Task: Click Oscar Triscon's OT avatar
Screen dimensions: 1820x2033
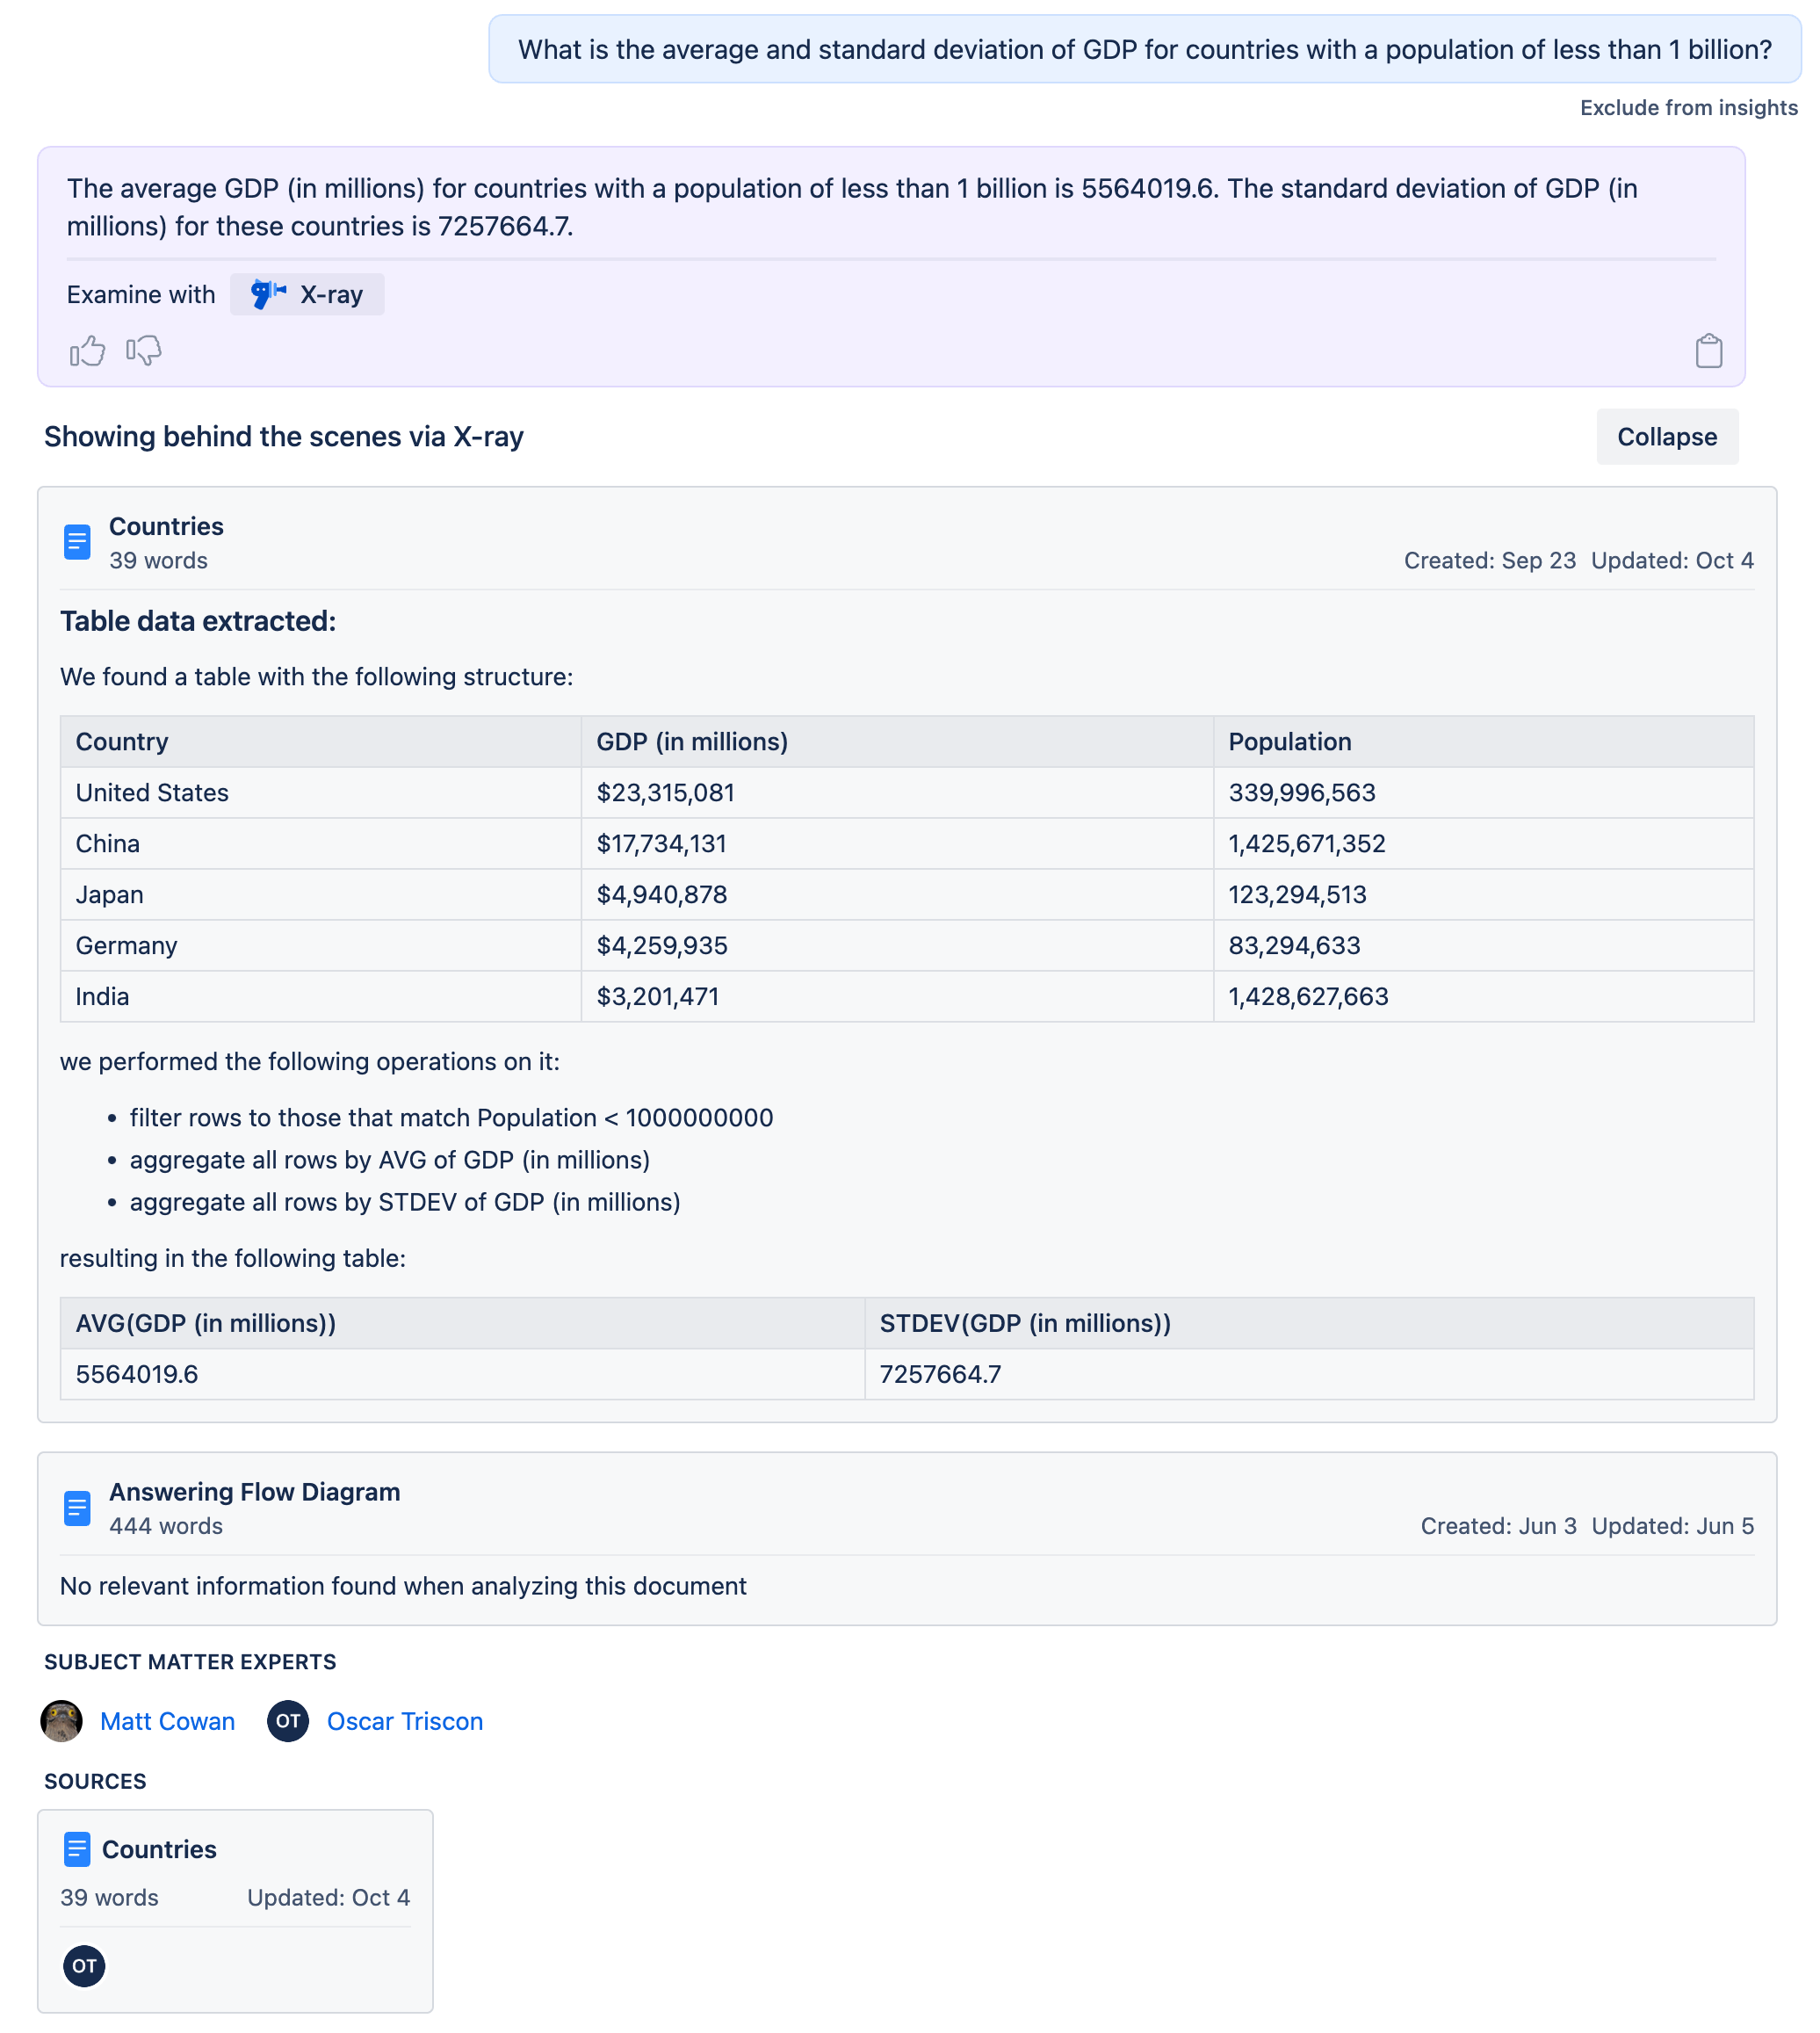Action: click(x=288, y=1721)
